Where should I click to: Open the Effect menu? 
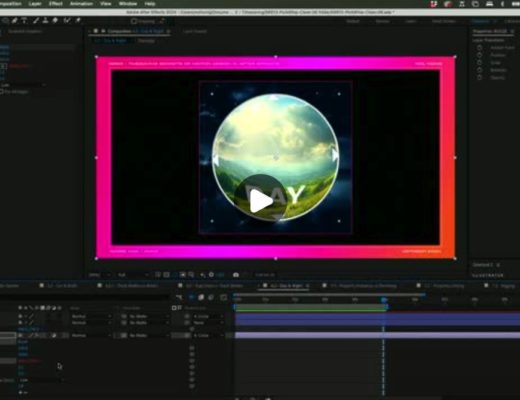(56, 4)
